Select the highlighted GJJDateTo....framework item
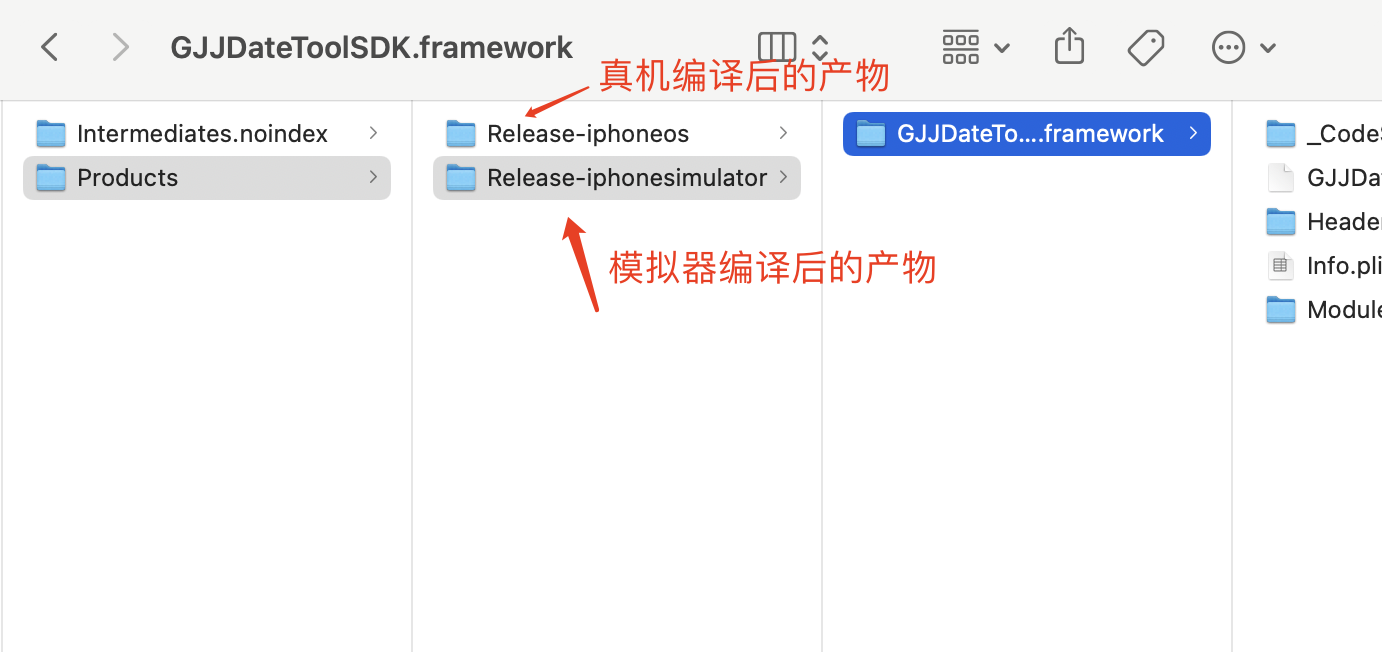Image resolution: width=1382 pixels, height=652 pixels. [x=1027, y=133]
